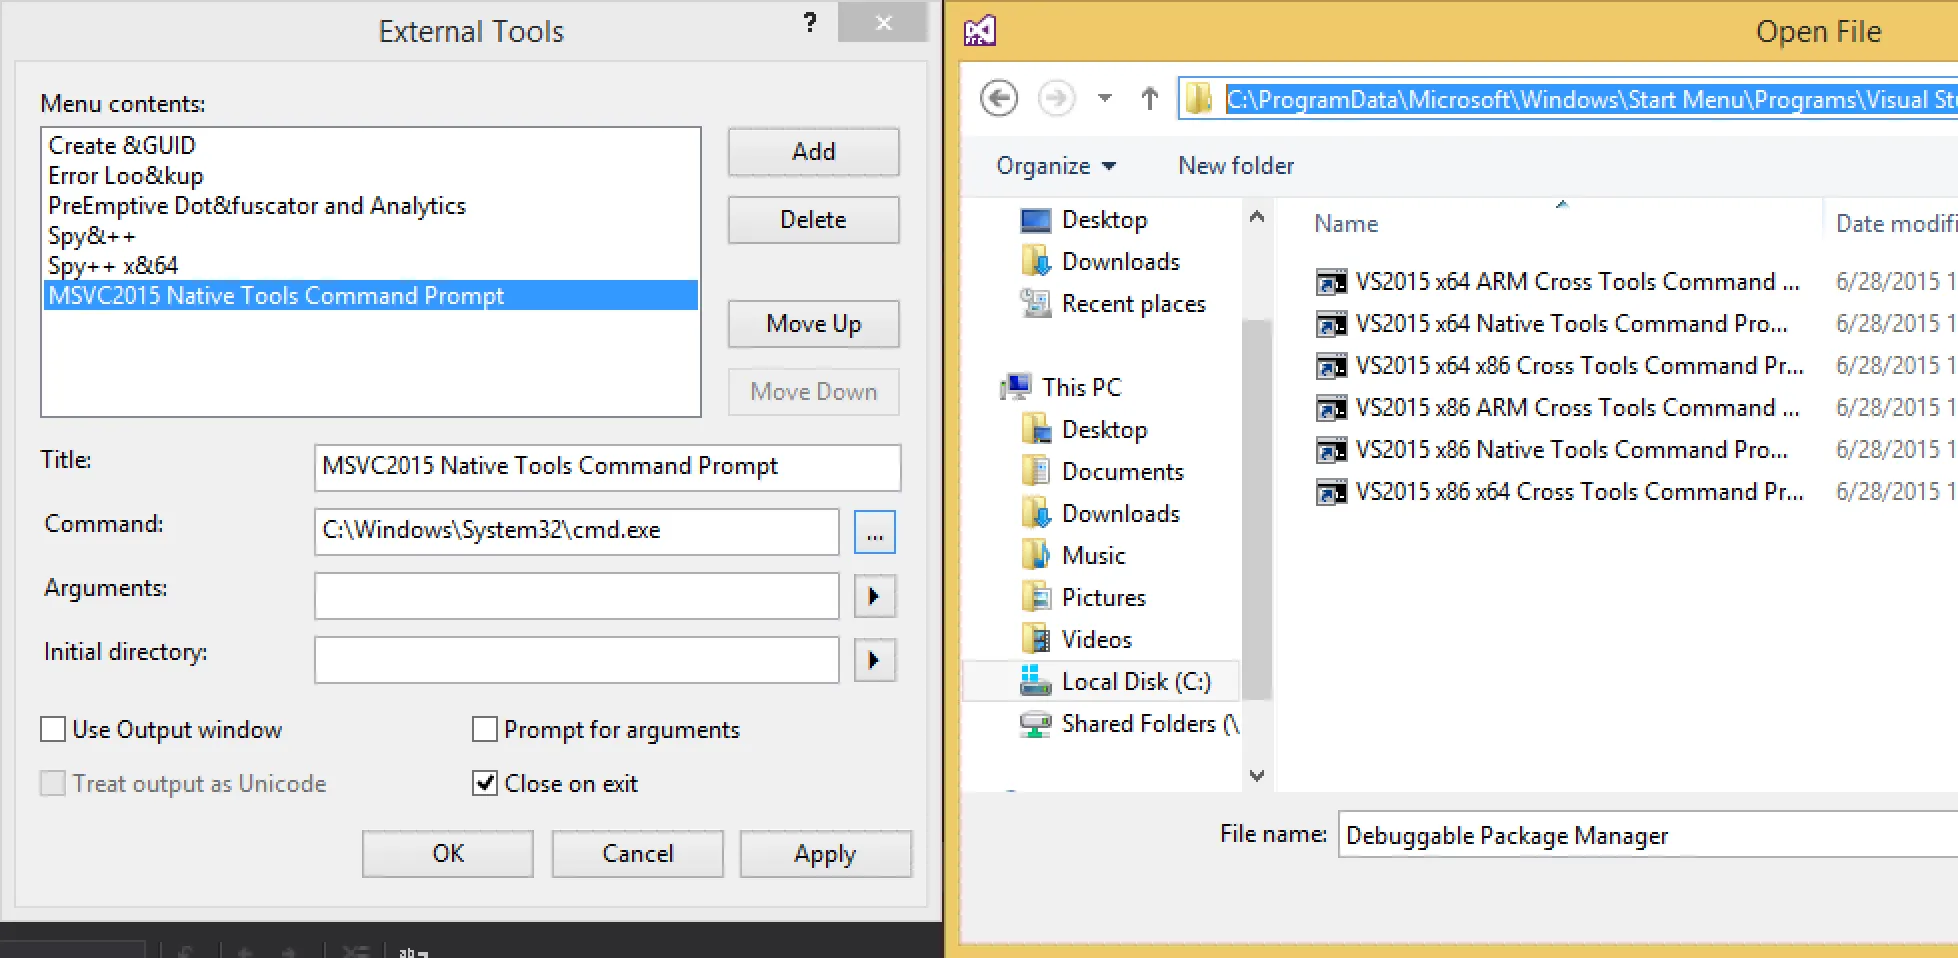1958x958 pixels.
Task: Click the Title input field
Action: click(x=607, y=467)
